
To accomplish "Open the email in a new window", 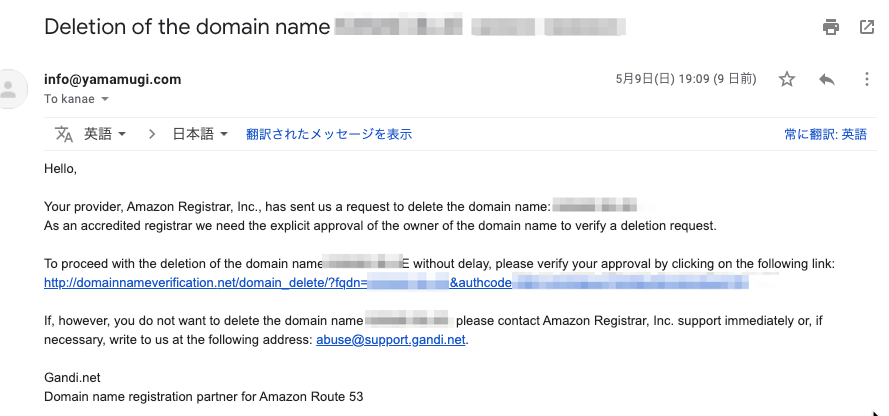I will pyautogui.click(x=867, y=27).
